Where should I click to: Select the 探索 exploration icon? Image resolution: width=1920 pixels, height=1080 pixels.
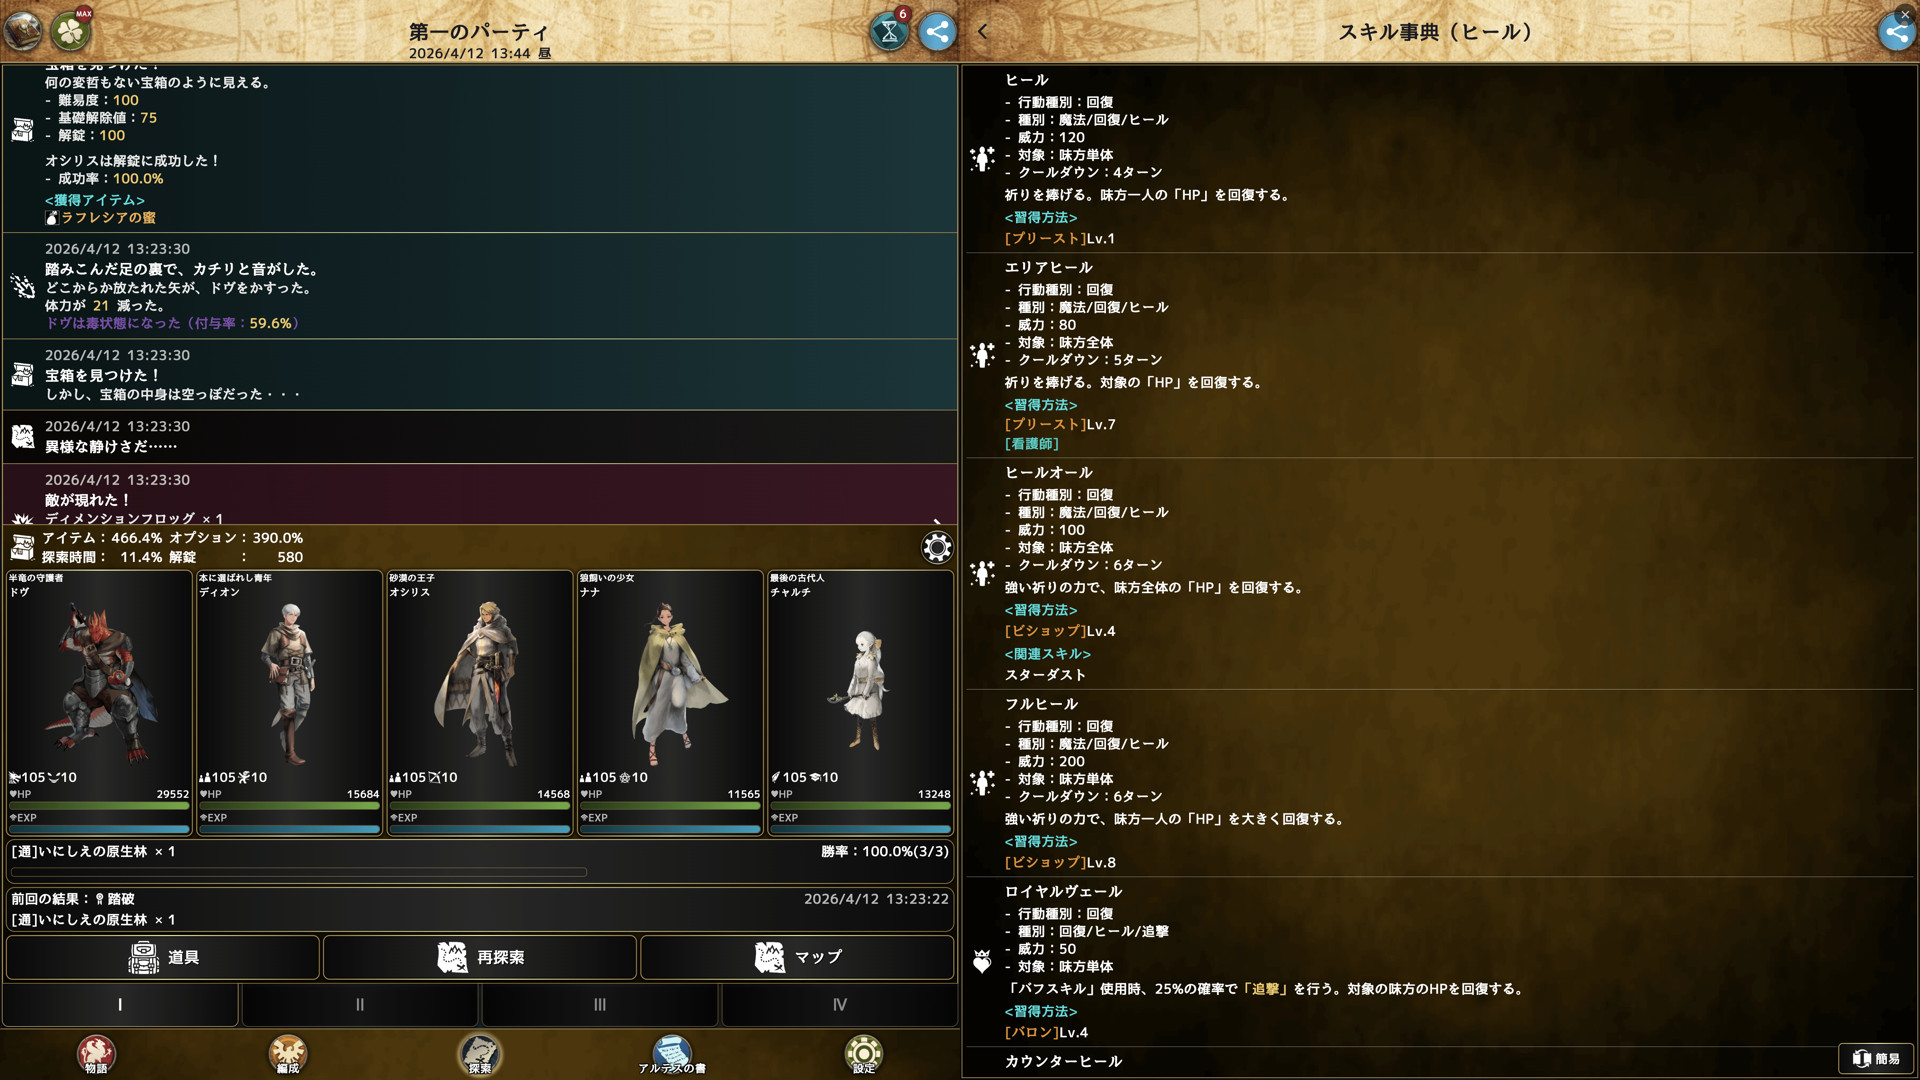480,1053
